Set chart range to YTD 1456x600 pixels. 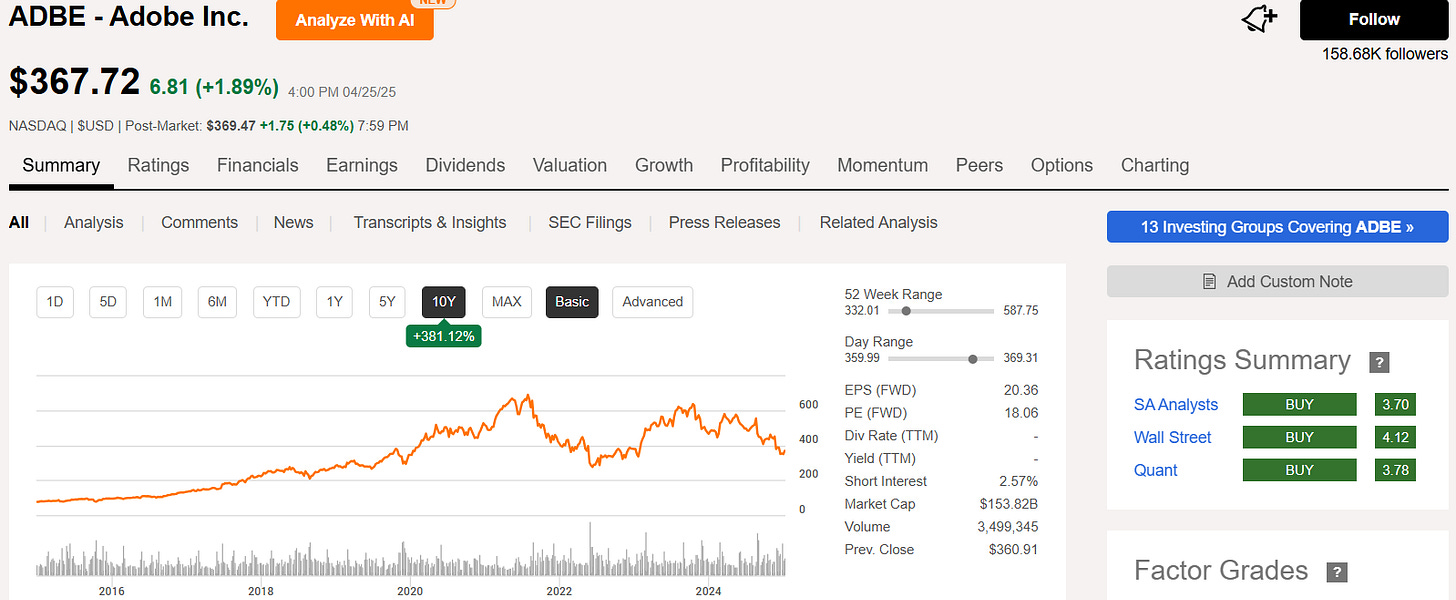point(276,301)
